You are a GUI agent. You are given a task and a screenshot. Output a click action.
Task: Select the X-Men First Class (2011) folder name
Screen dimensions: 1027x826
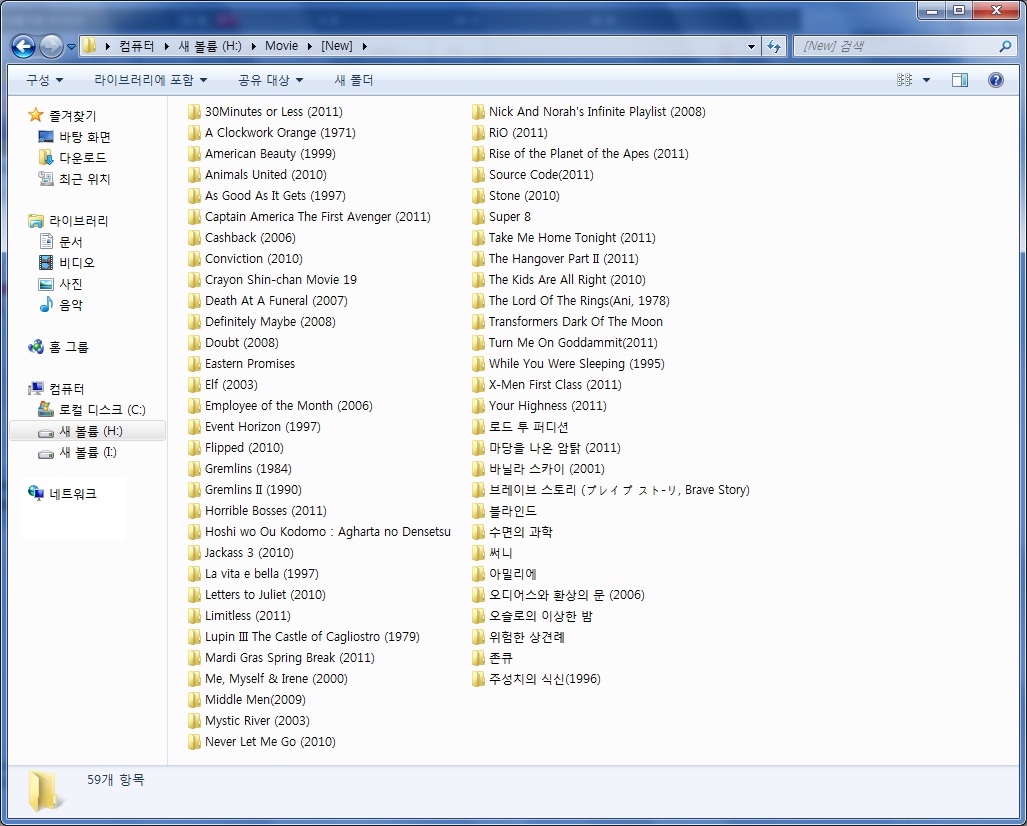coord(555,385)
